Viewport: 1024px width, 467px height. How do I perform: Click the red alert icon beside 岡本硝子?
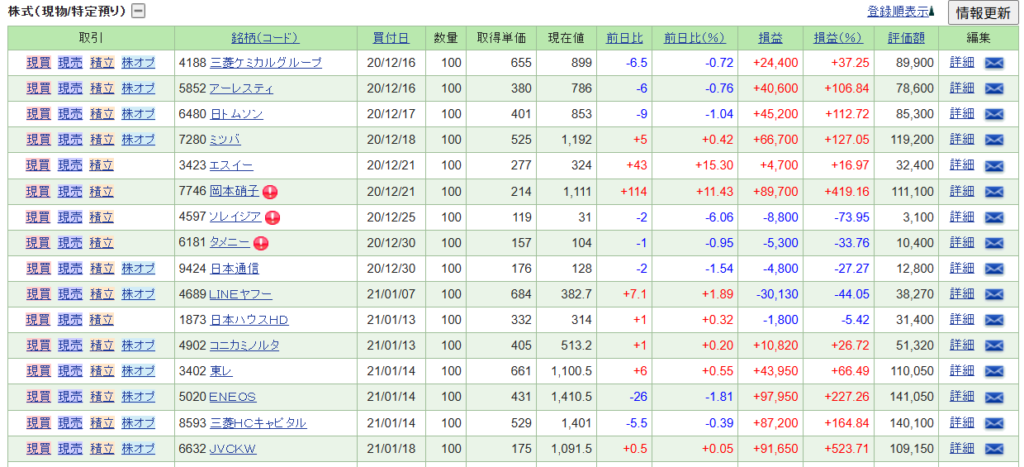[x=270, y=191]
